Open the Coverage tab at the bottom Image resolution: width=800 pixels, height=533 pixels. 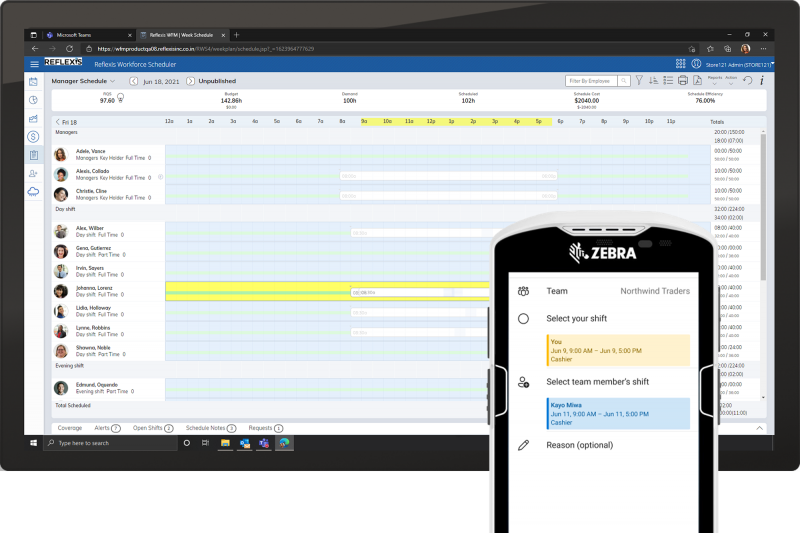tap(69, 428)
